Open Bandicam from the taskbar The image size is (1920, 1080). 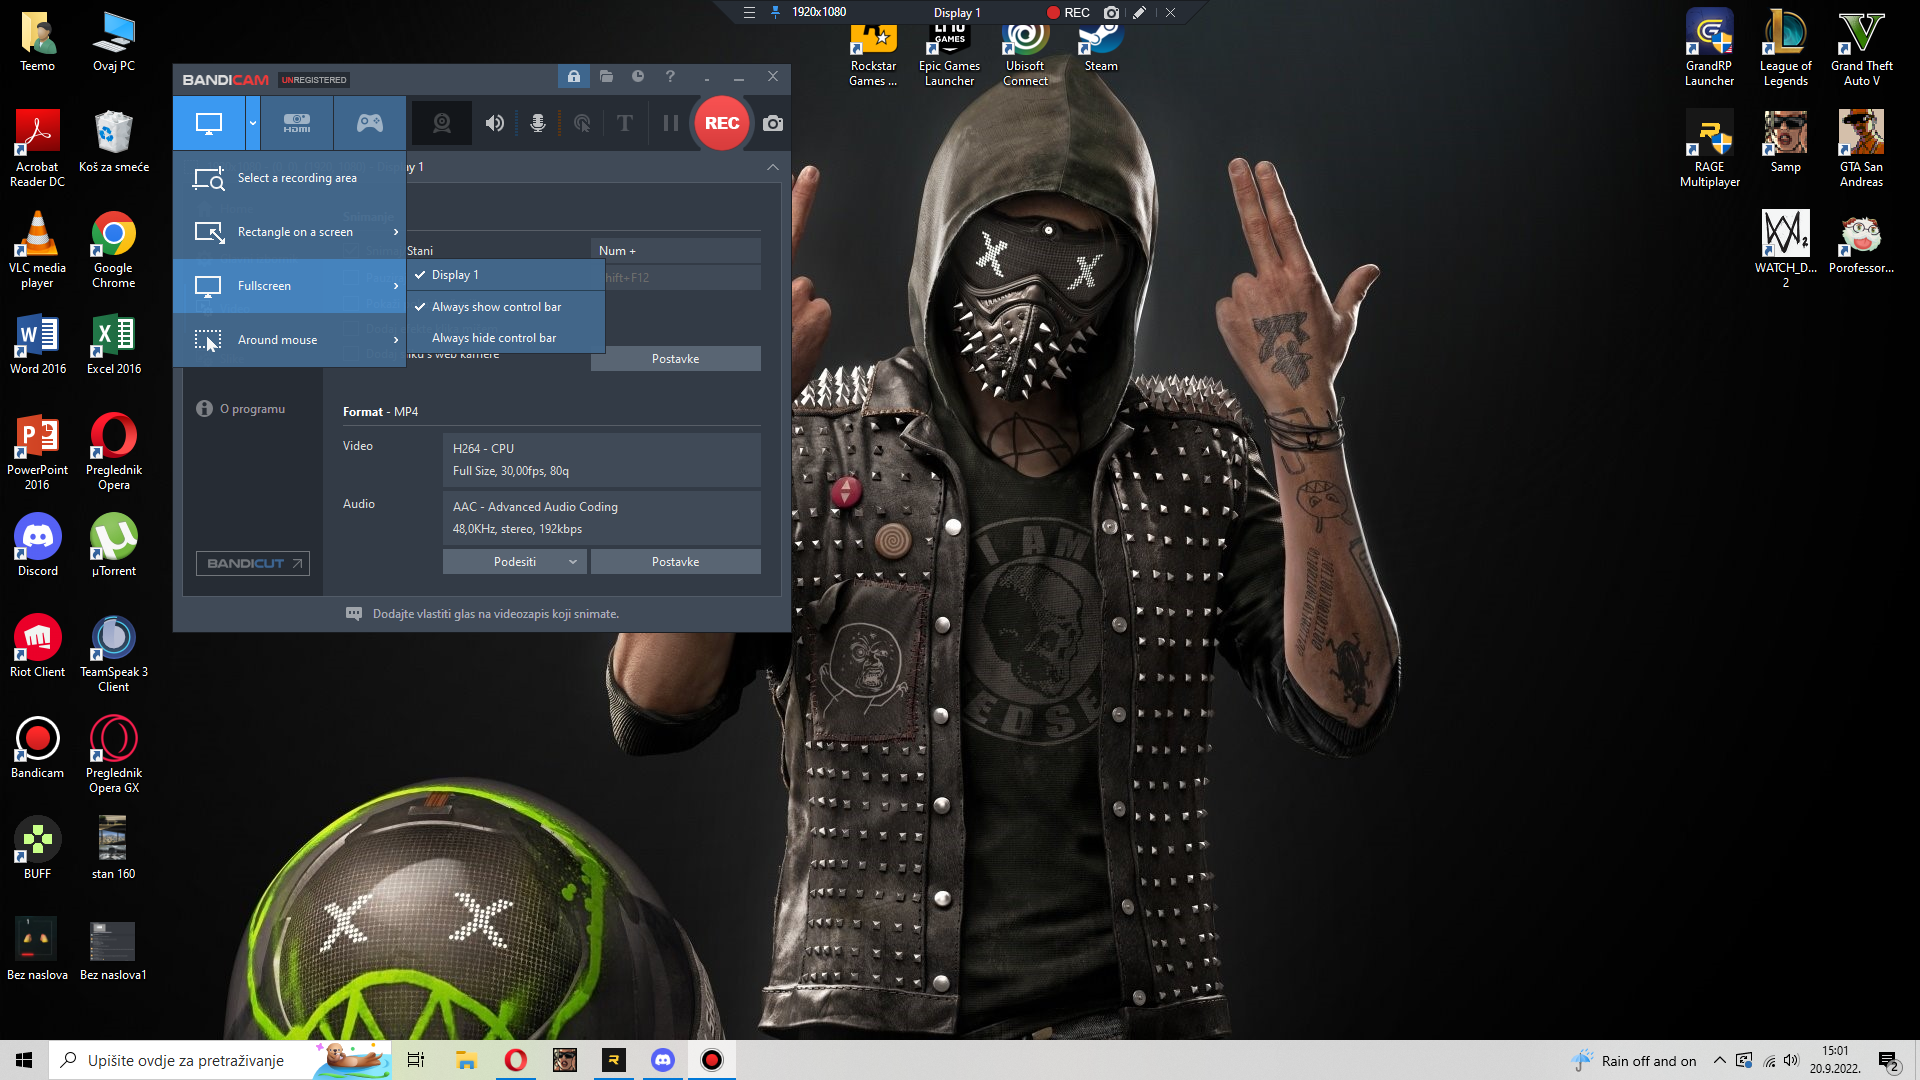tap(711, 1060)
